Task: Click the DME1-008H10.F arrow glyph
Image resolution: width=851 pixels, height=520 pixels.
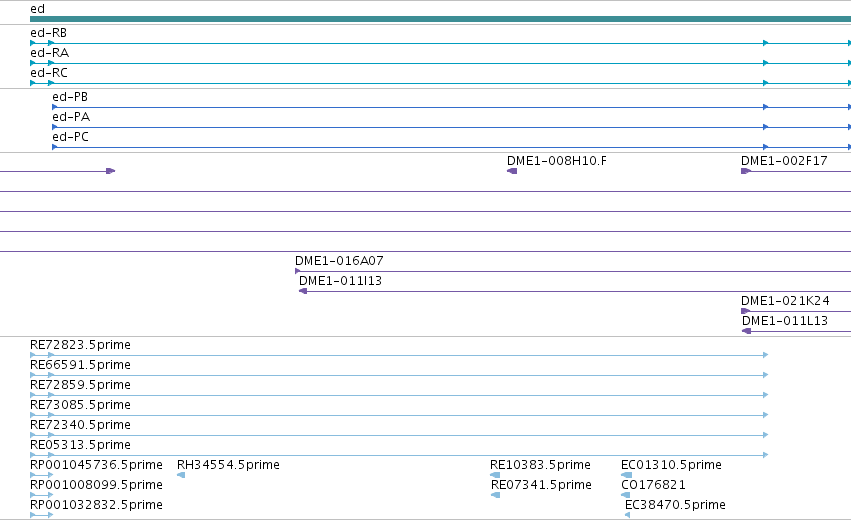Action: point(512,171)
